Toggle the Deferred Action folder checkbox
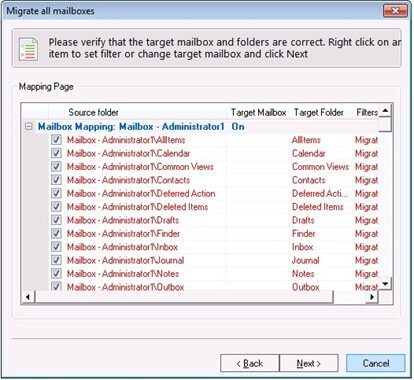Viewport: 414px width, 380px height. pyautogui.click(x=56, y=193)
